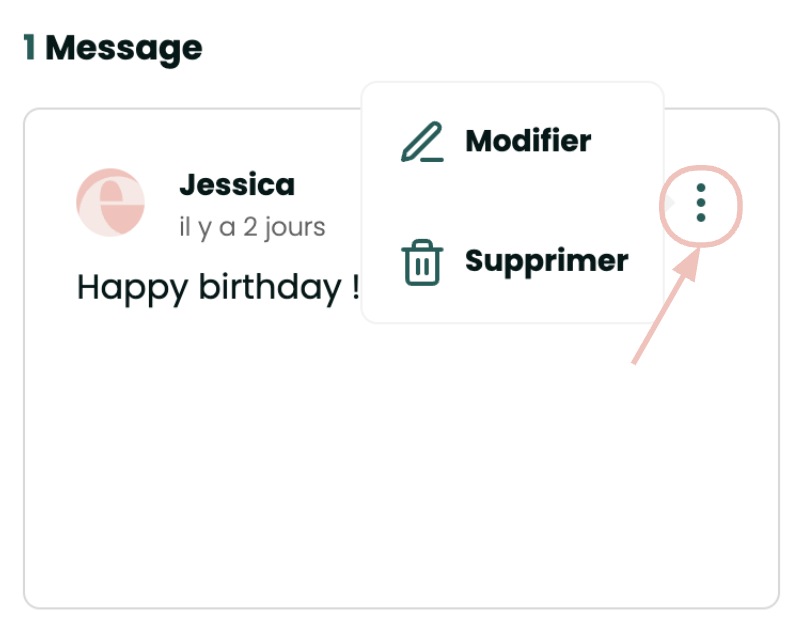790x624 pixels.
Task: Click the word "jours" in the timestamp
Action: click(297, 227)
